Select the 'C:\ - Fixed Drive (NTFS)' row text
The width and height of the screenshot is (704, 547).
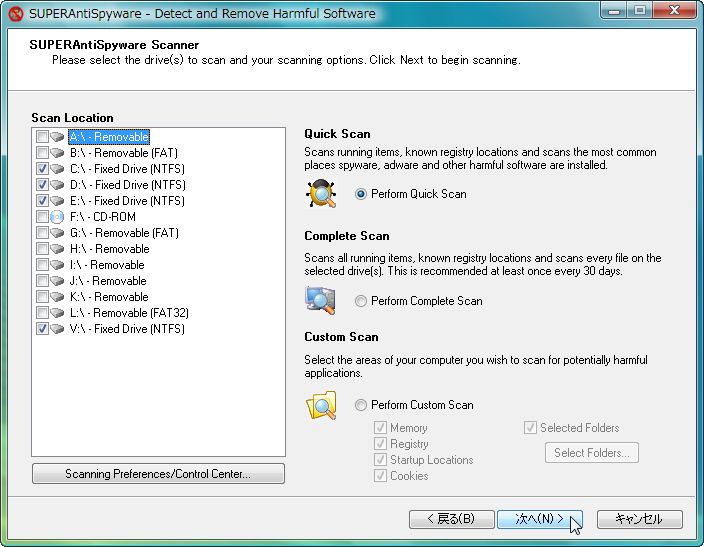(127, 169)
